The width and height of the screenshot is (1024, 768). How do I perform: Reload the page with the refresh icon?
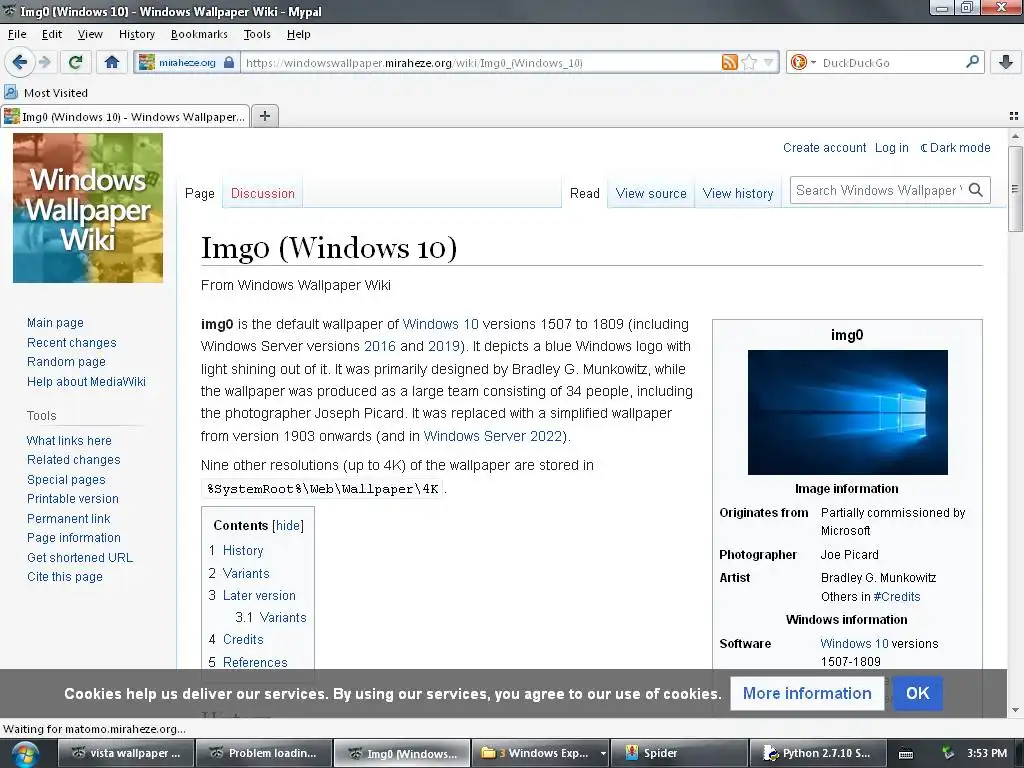(x=75, y=62)
